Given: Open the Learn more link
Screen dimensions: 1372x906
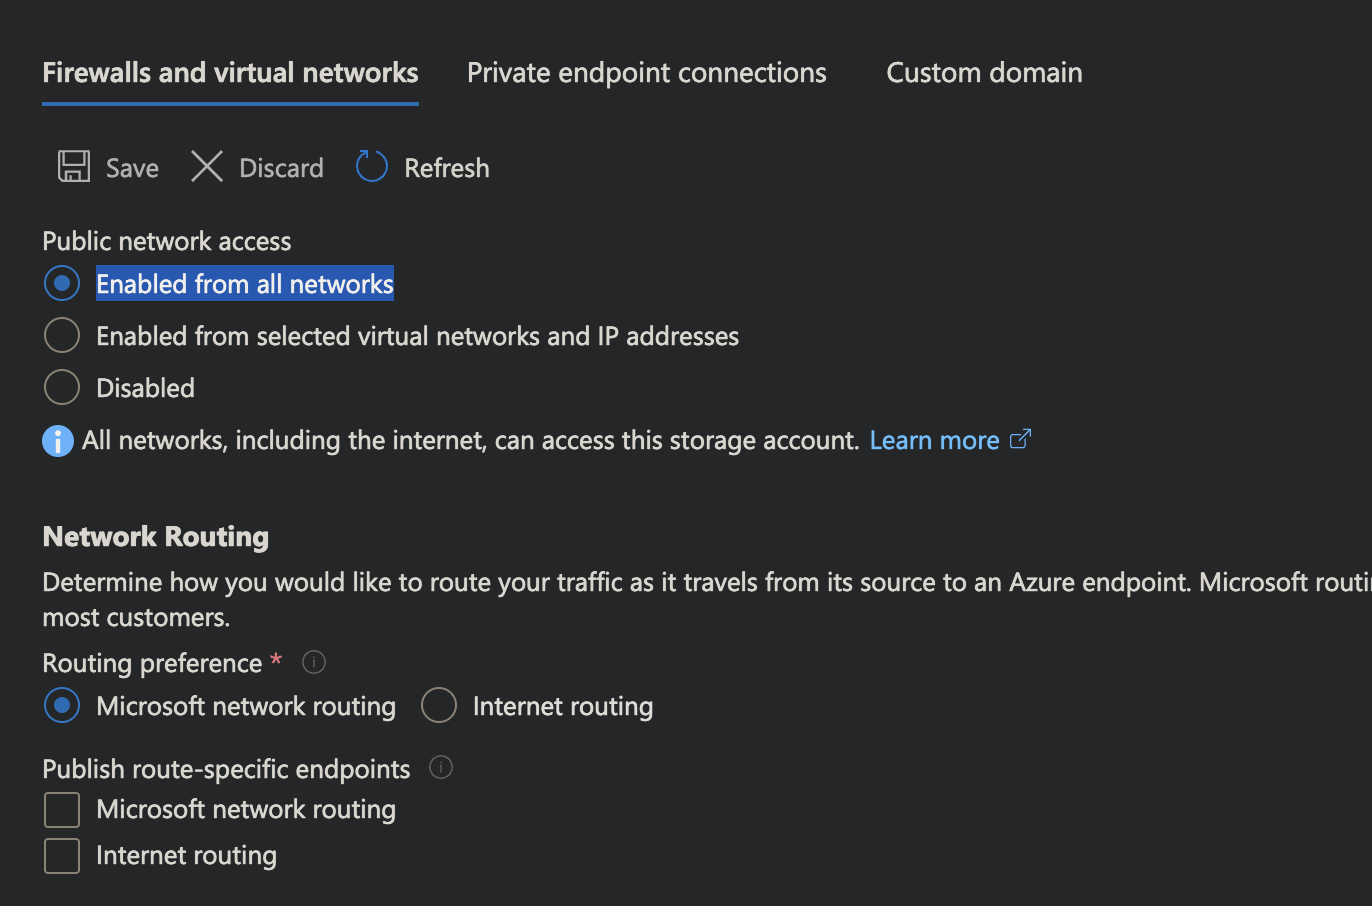Looking at the screenshot, I should point(934,441).
